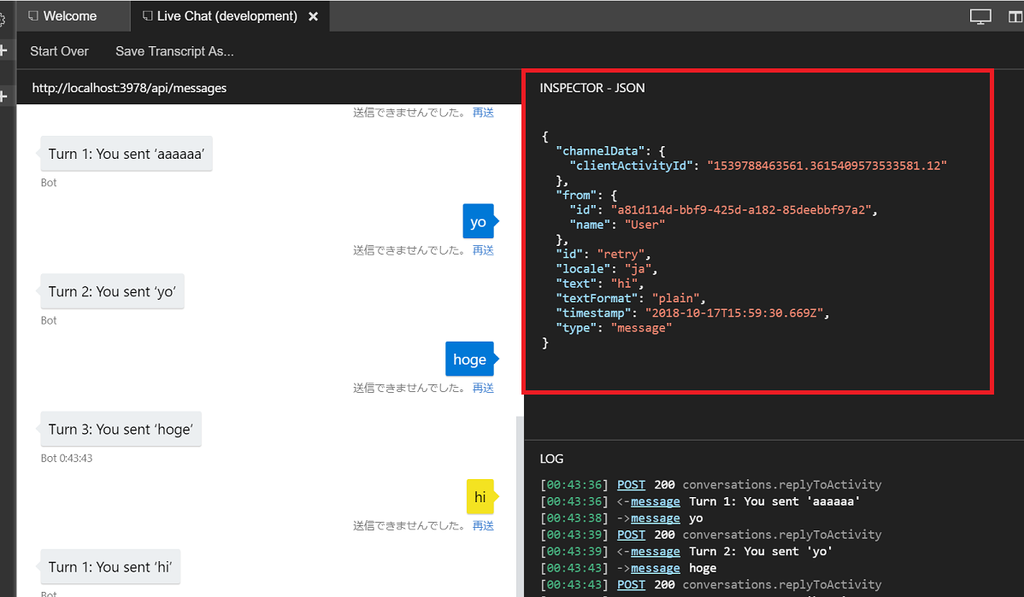Click split editor icon at top right
The image size is (1024, 597).
(x=1016, y=16)
